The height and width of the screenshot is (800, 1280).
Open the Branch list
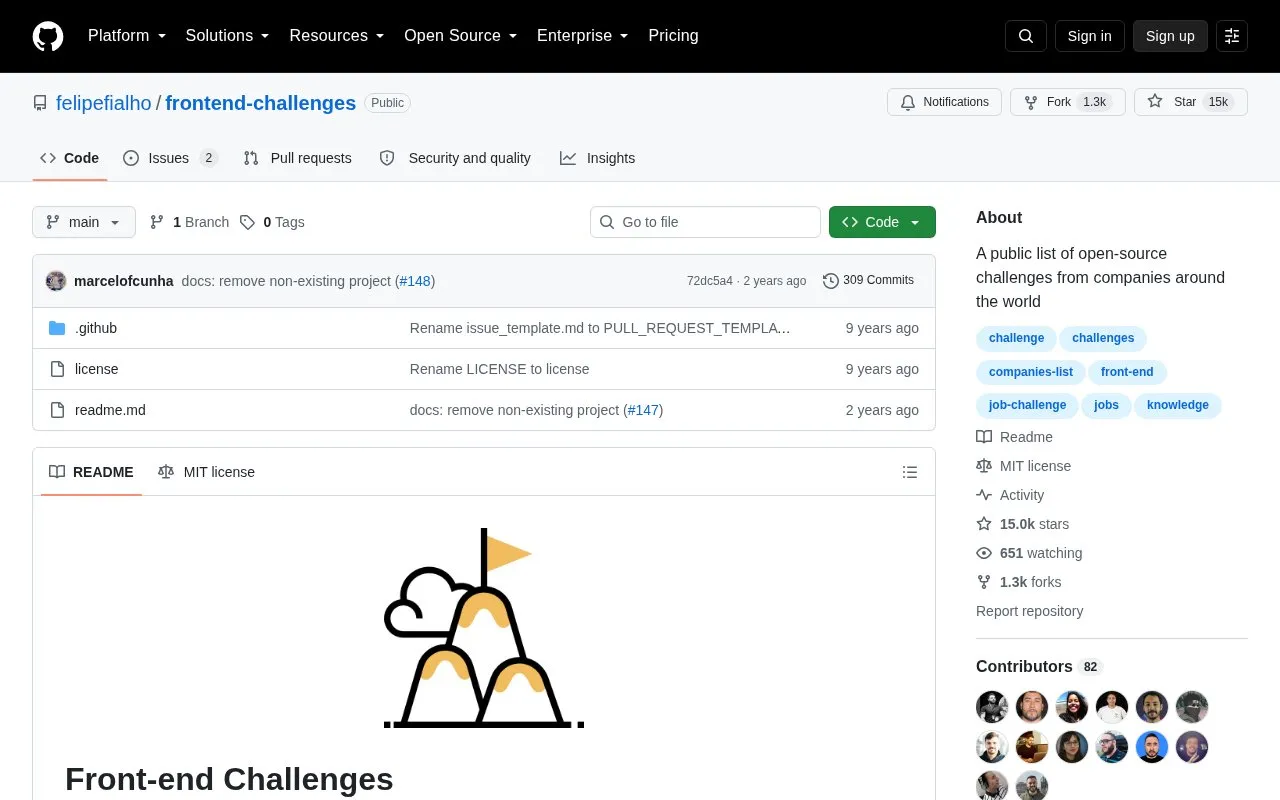point(189,222)
